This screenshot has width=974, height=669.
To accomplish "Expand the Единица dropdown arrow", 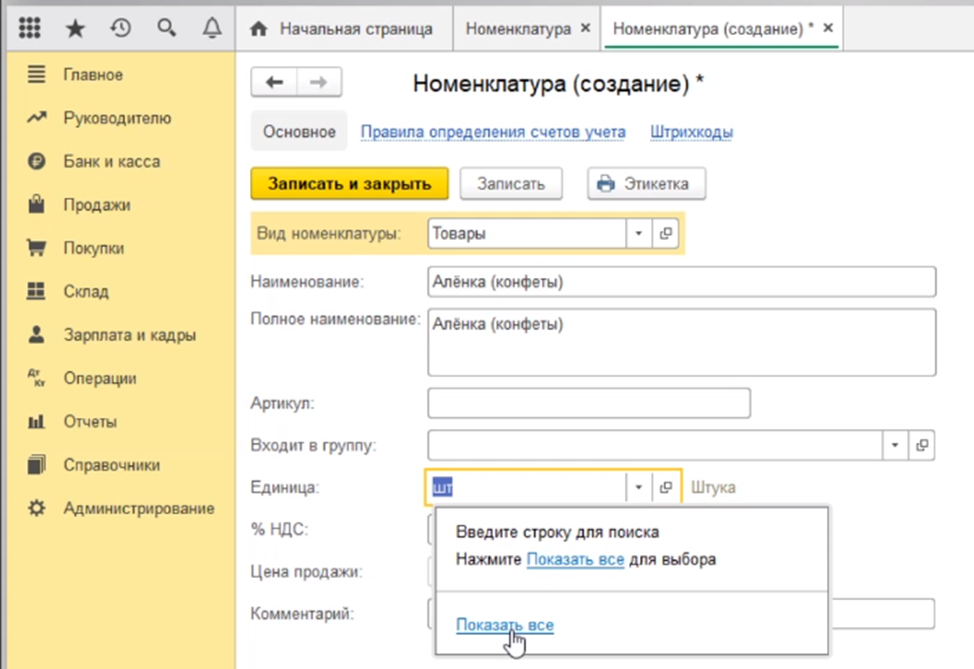I will tap(639, 488).
